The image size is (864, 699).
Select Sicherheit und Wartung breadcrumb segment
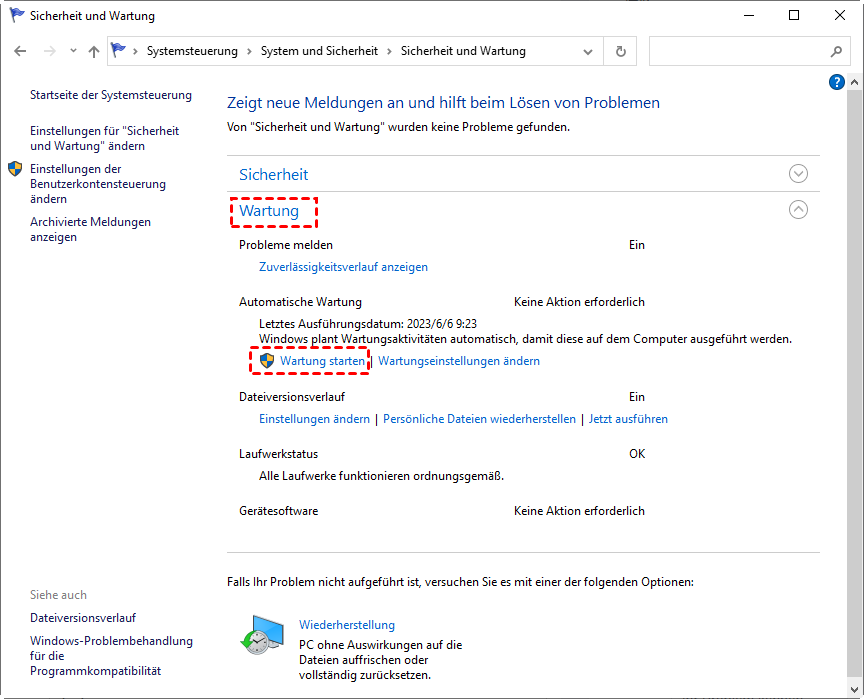pos(463,51)
